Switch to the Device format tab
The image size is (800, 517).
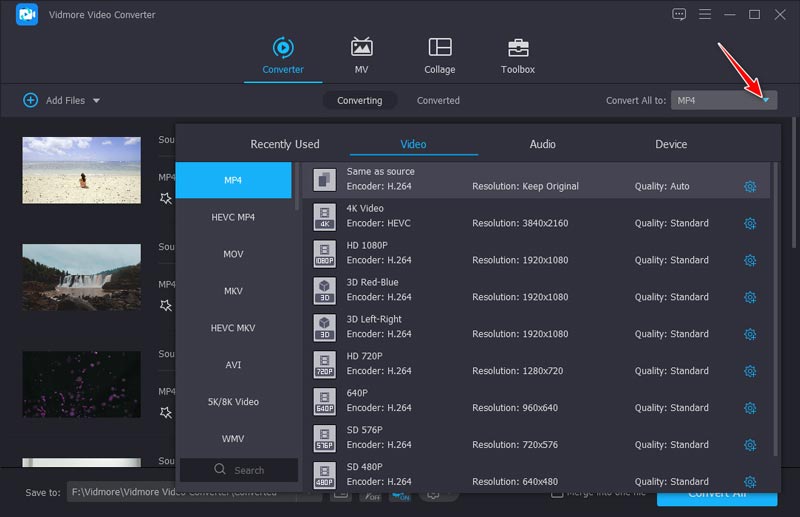point(670,144)
